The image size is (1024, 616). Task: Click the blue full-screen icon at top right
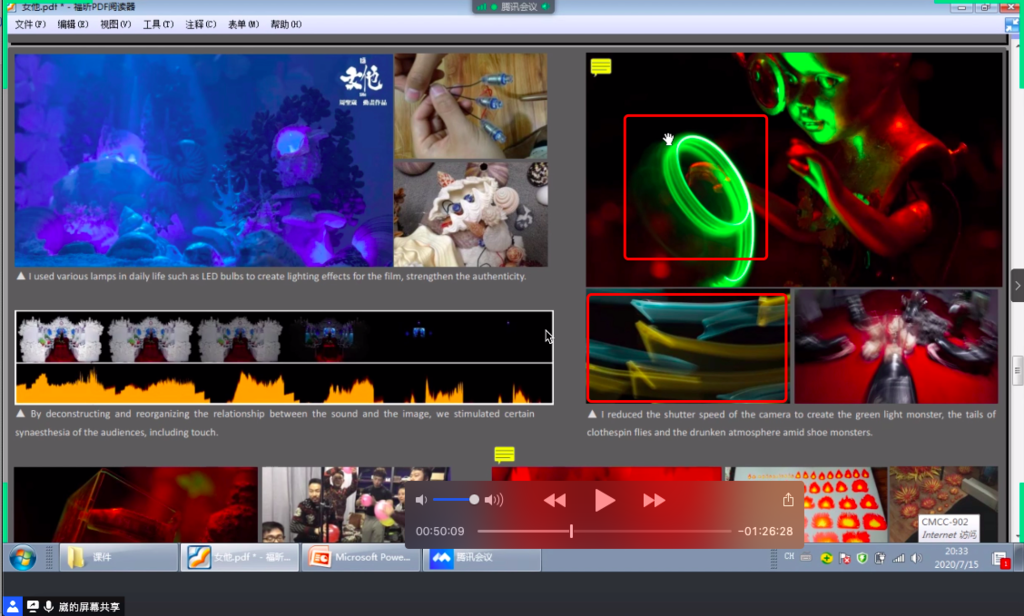(x=1013, y=25)
